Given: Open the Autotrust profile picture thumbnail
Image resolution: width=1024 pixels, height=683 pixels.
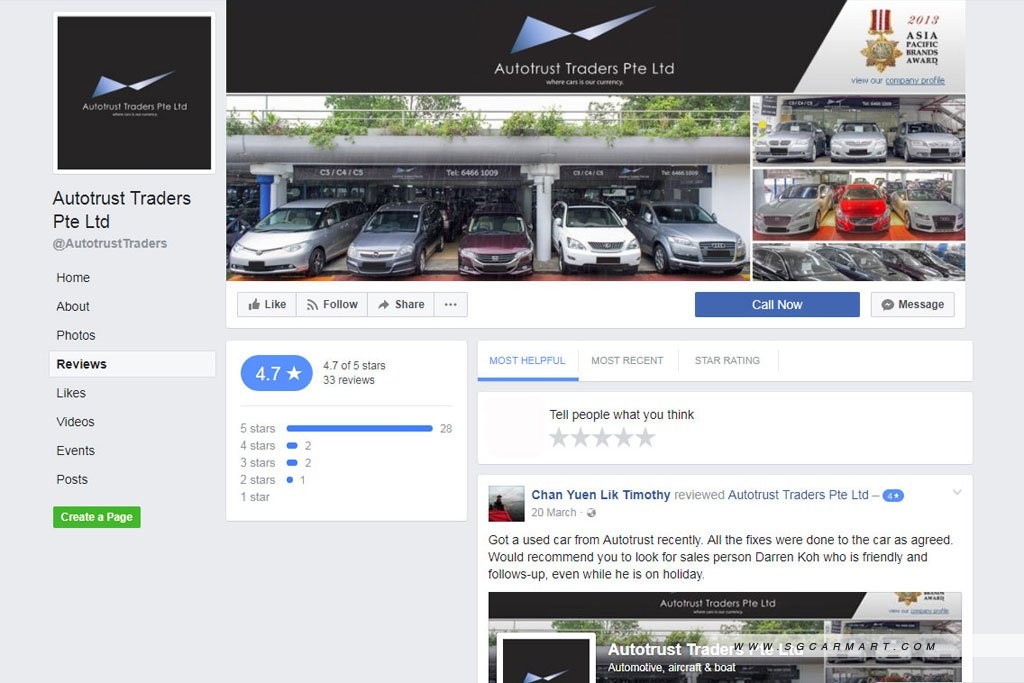Looking at the screenshot, I should [134, 93].
